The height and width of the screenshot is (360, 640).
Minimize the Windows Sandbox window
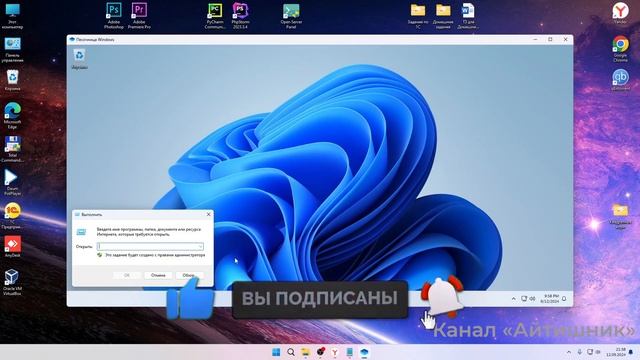click(535, 40)
